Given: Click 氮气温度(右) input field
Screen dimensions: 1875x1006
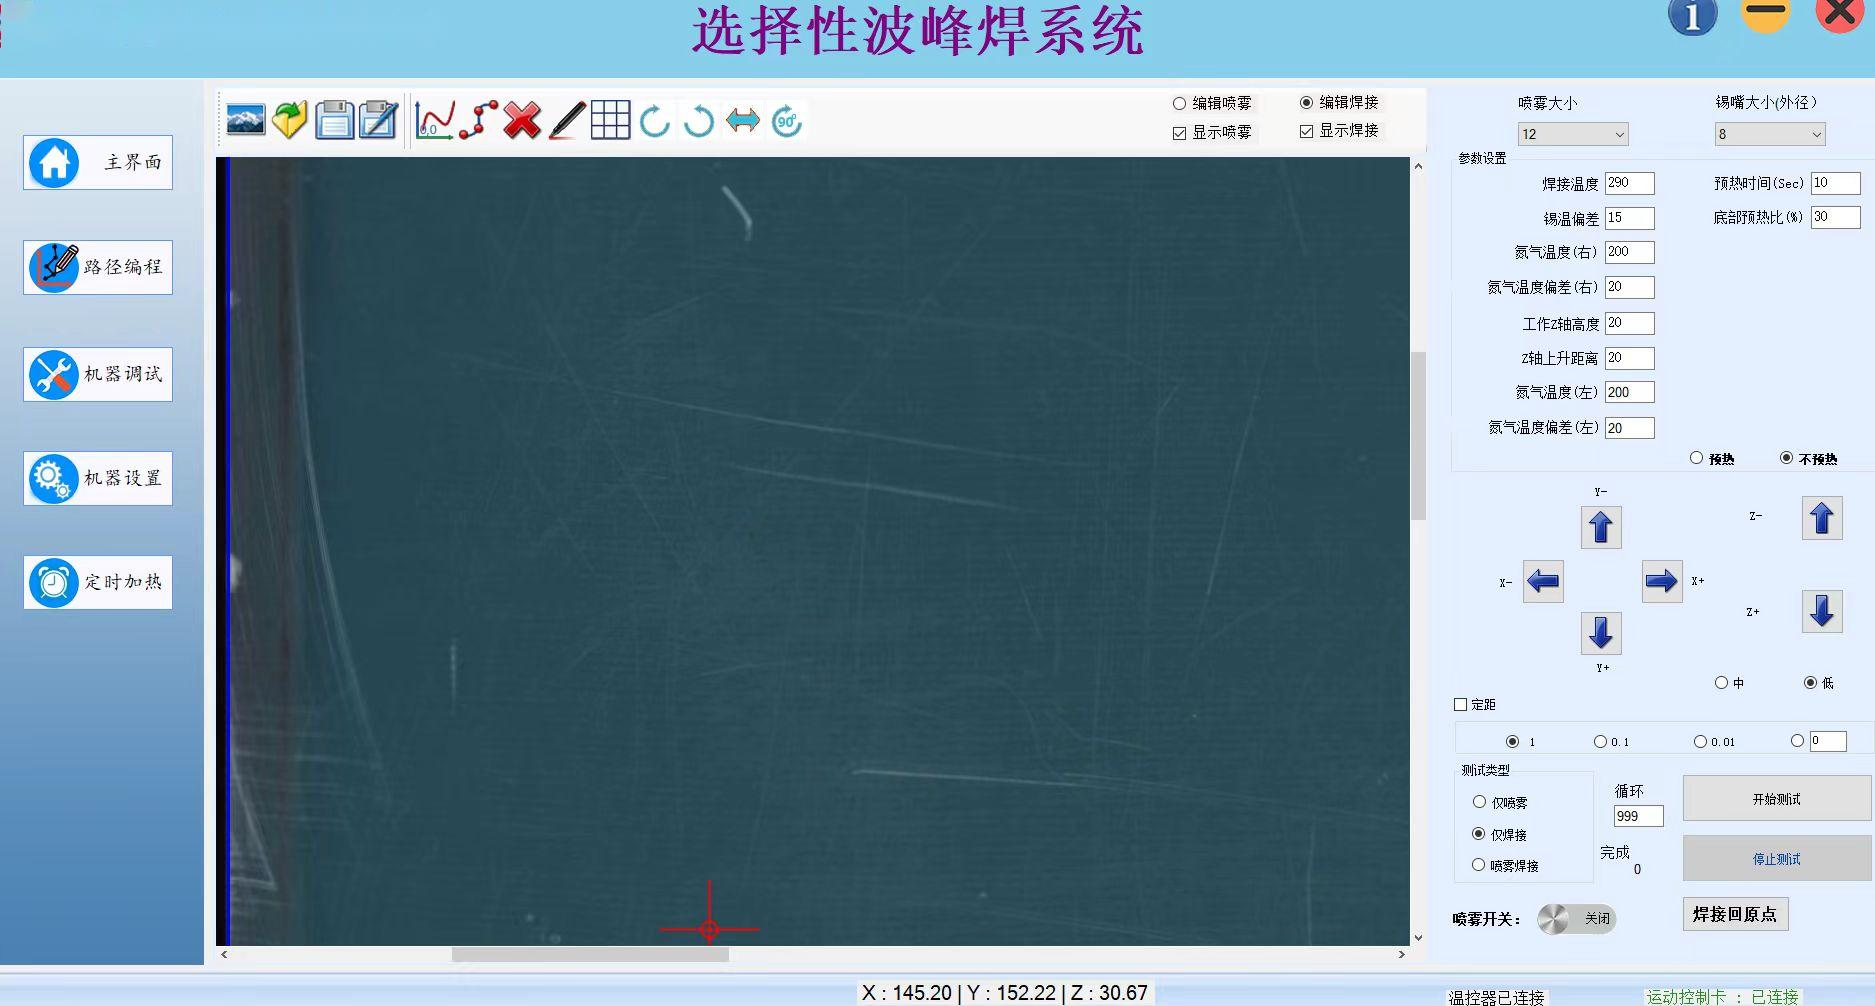Looking at the screenshot, I should (1630, 252).
